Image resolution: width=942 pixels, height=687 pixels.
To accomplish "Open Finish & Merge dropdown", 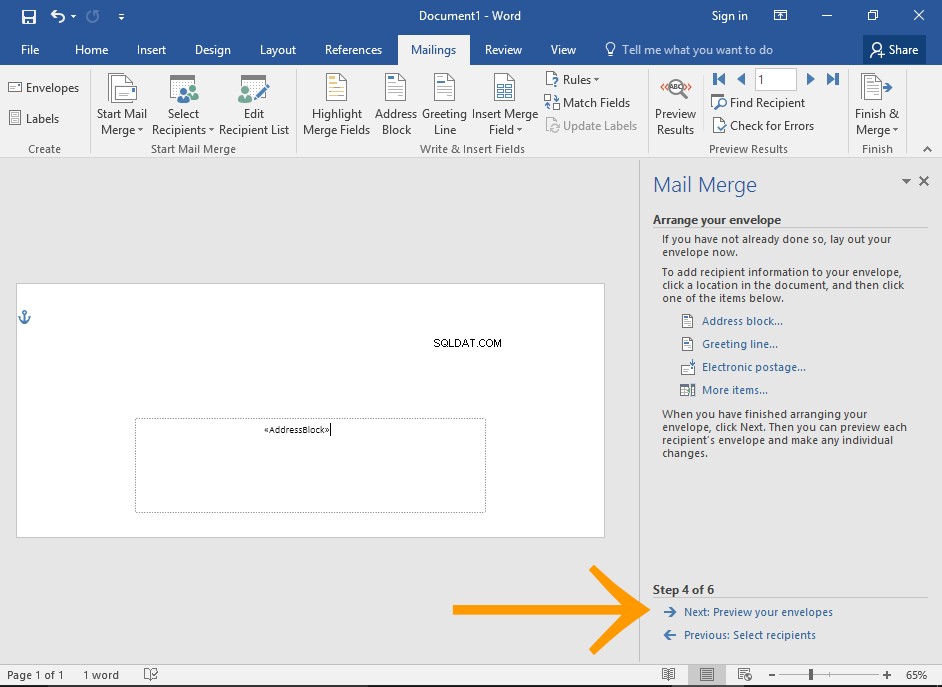I will (877, 104).
